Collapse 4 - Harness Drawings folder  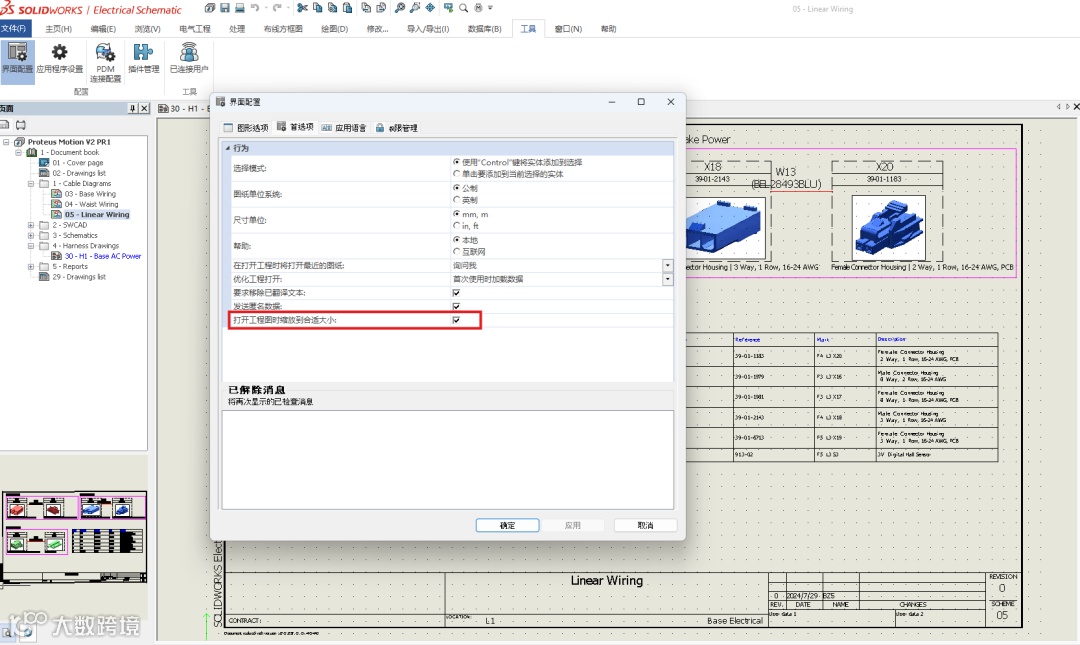pos(31,245)
